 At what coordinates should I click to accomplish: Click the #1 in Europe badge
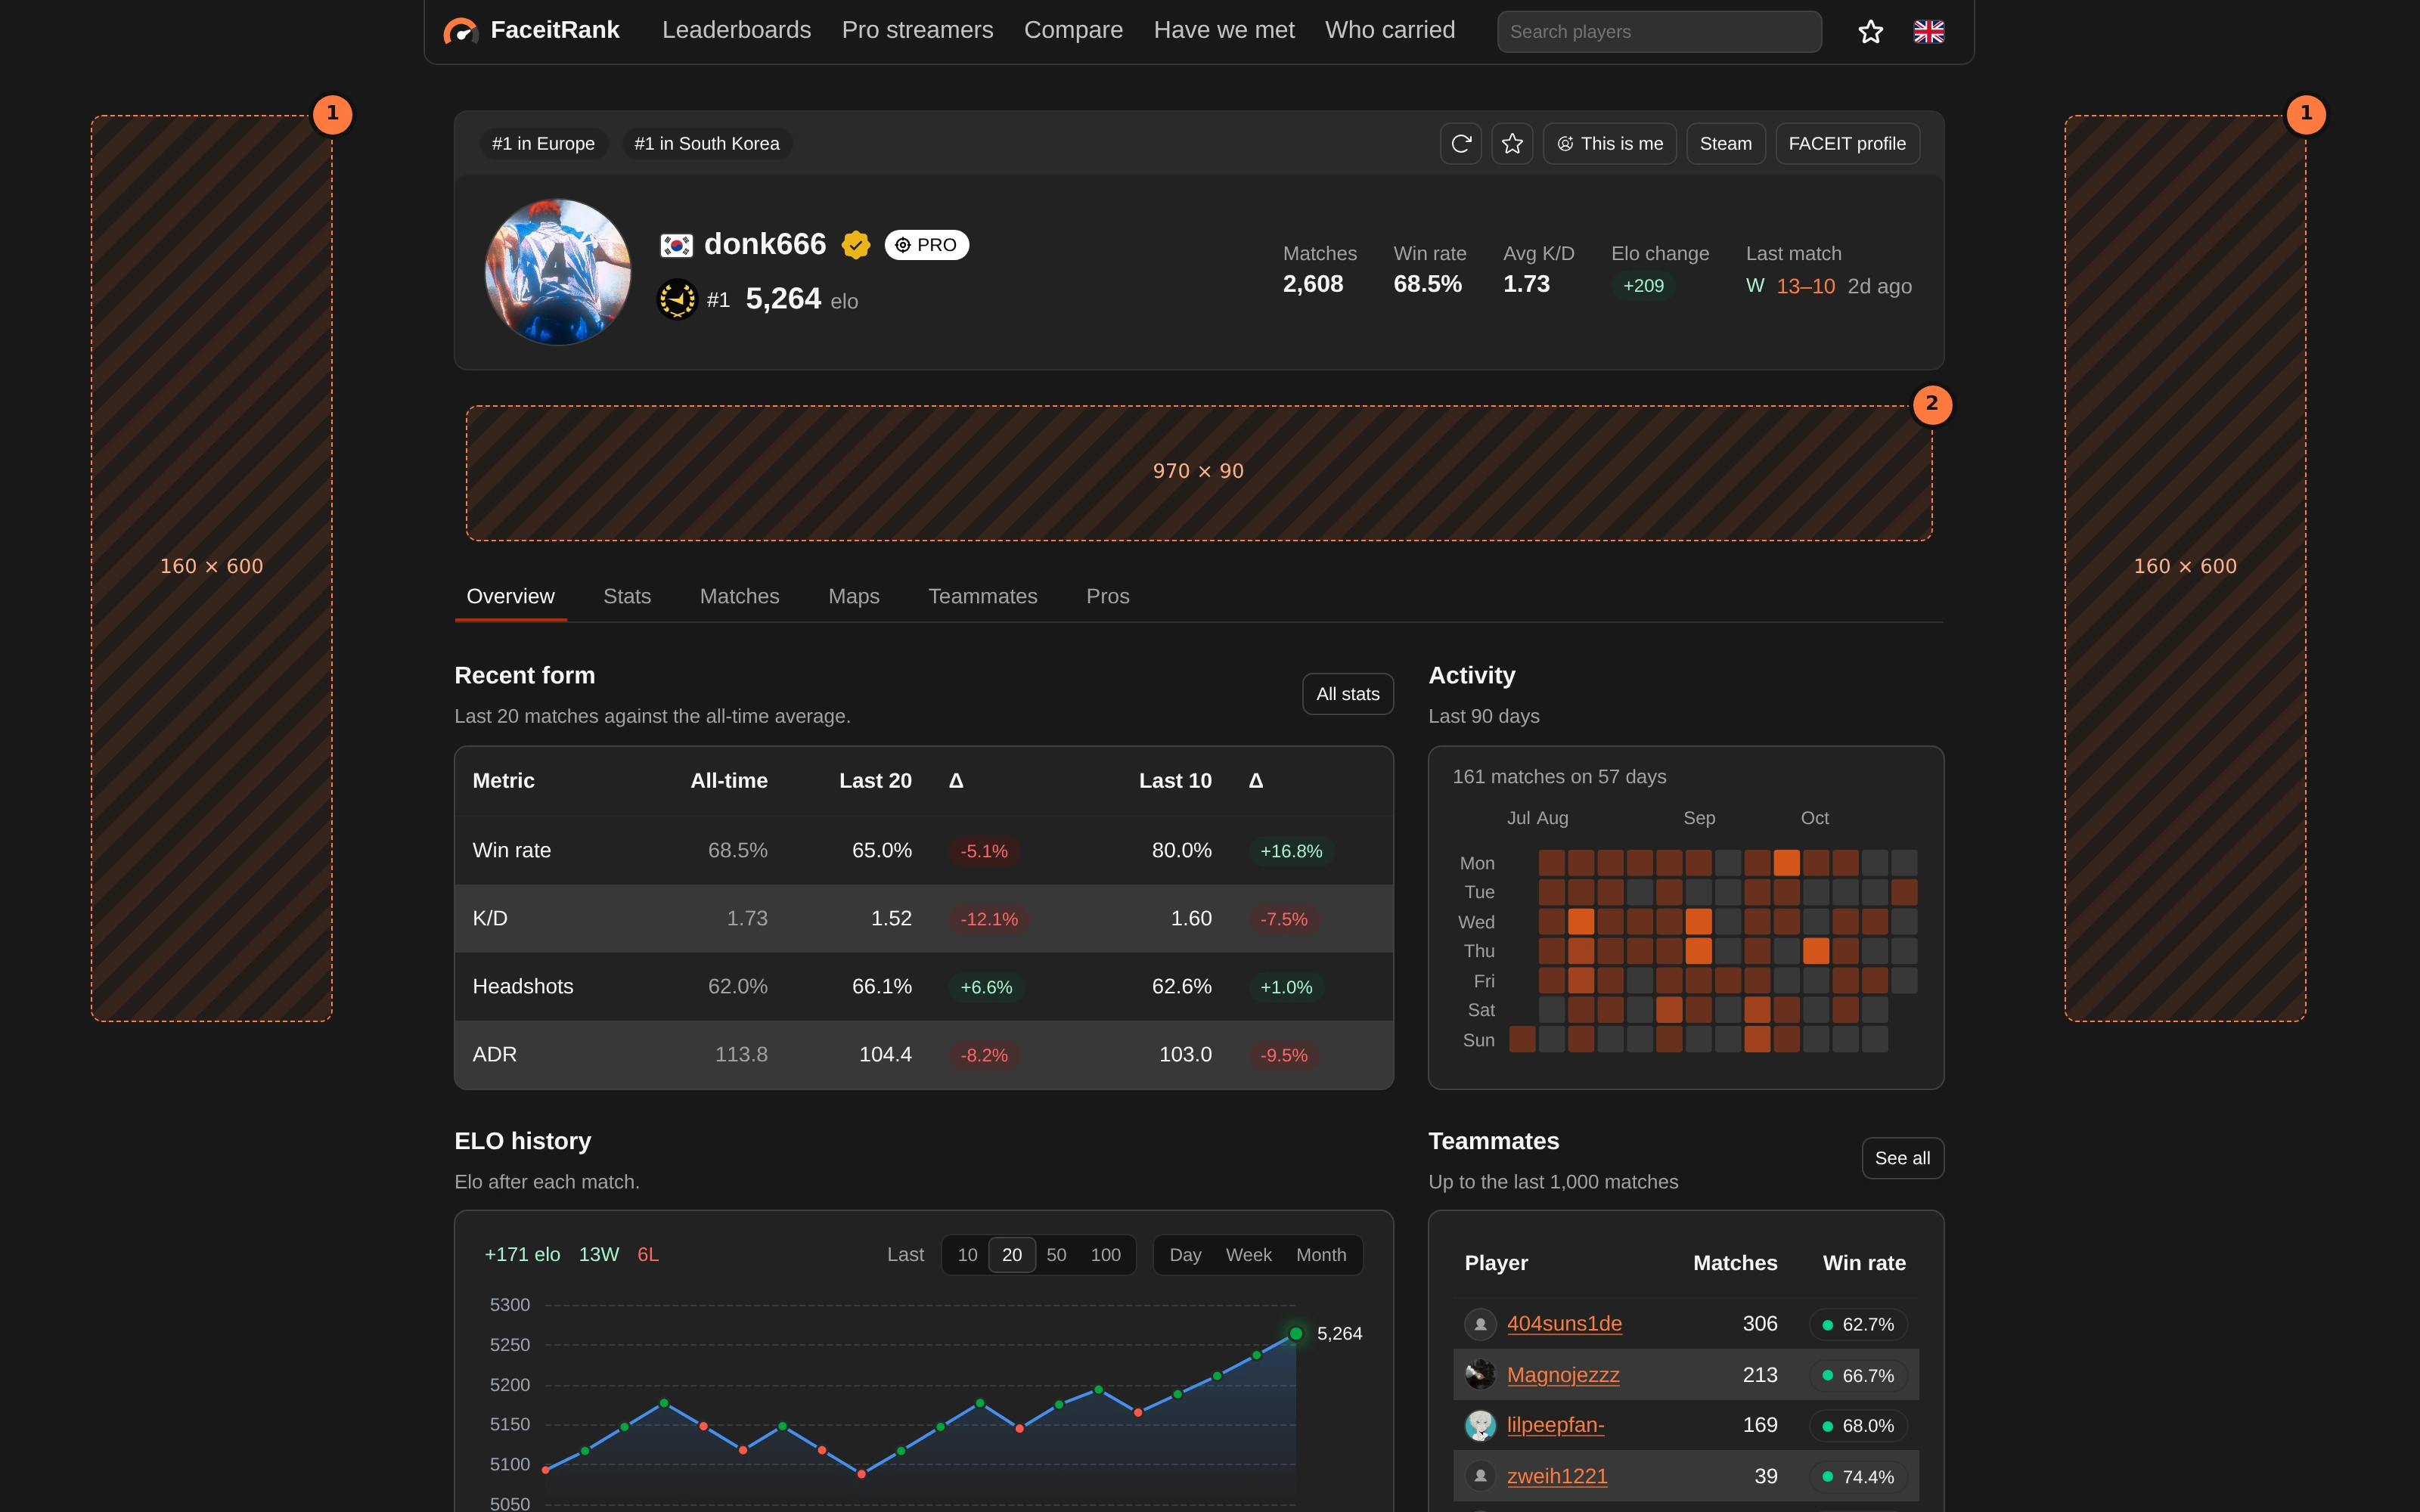click(543, 144)
